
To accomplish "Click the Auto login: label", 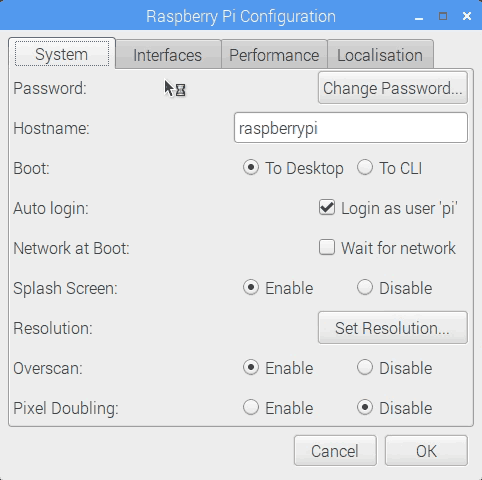I will click(51, 208).
